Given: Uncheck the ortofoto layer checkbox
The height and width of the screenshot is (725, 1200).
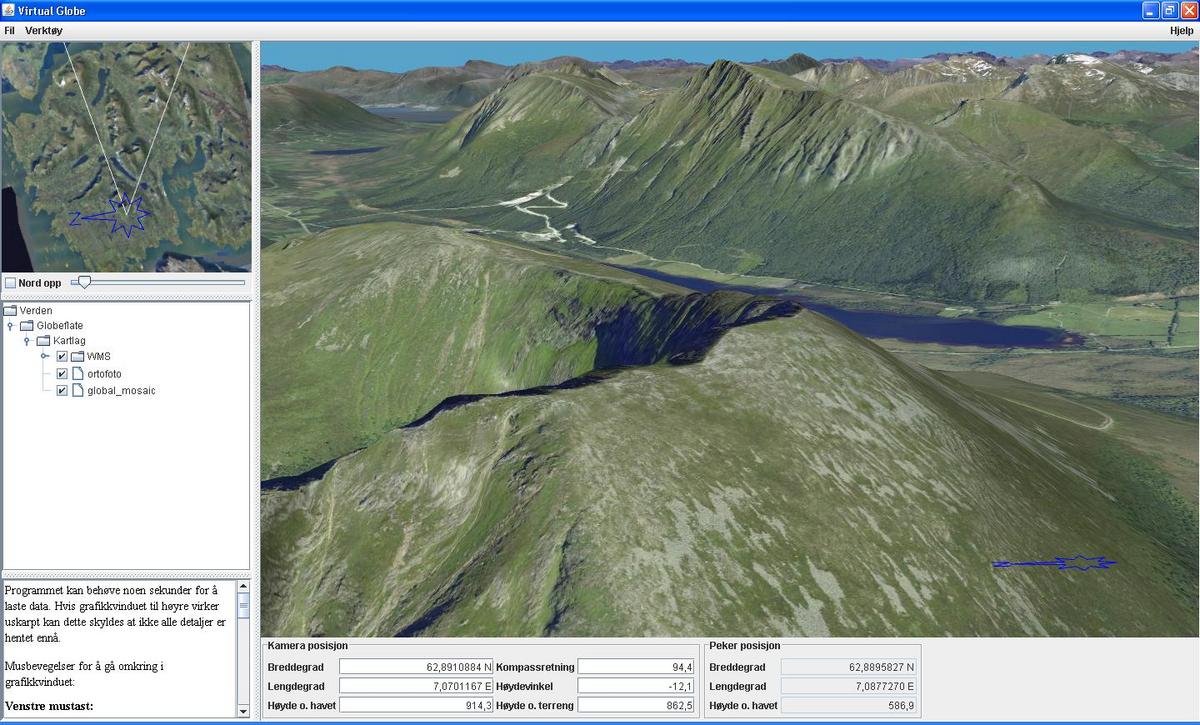Looking at the screenshot, I should click(x=62, y=374).
